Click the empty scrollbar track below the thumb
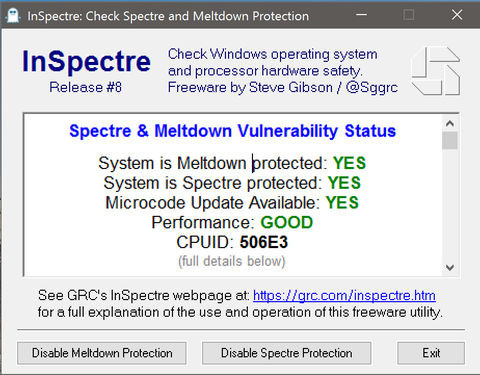The width and height of the screenshot is (480, 375). [450, 204]
